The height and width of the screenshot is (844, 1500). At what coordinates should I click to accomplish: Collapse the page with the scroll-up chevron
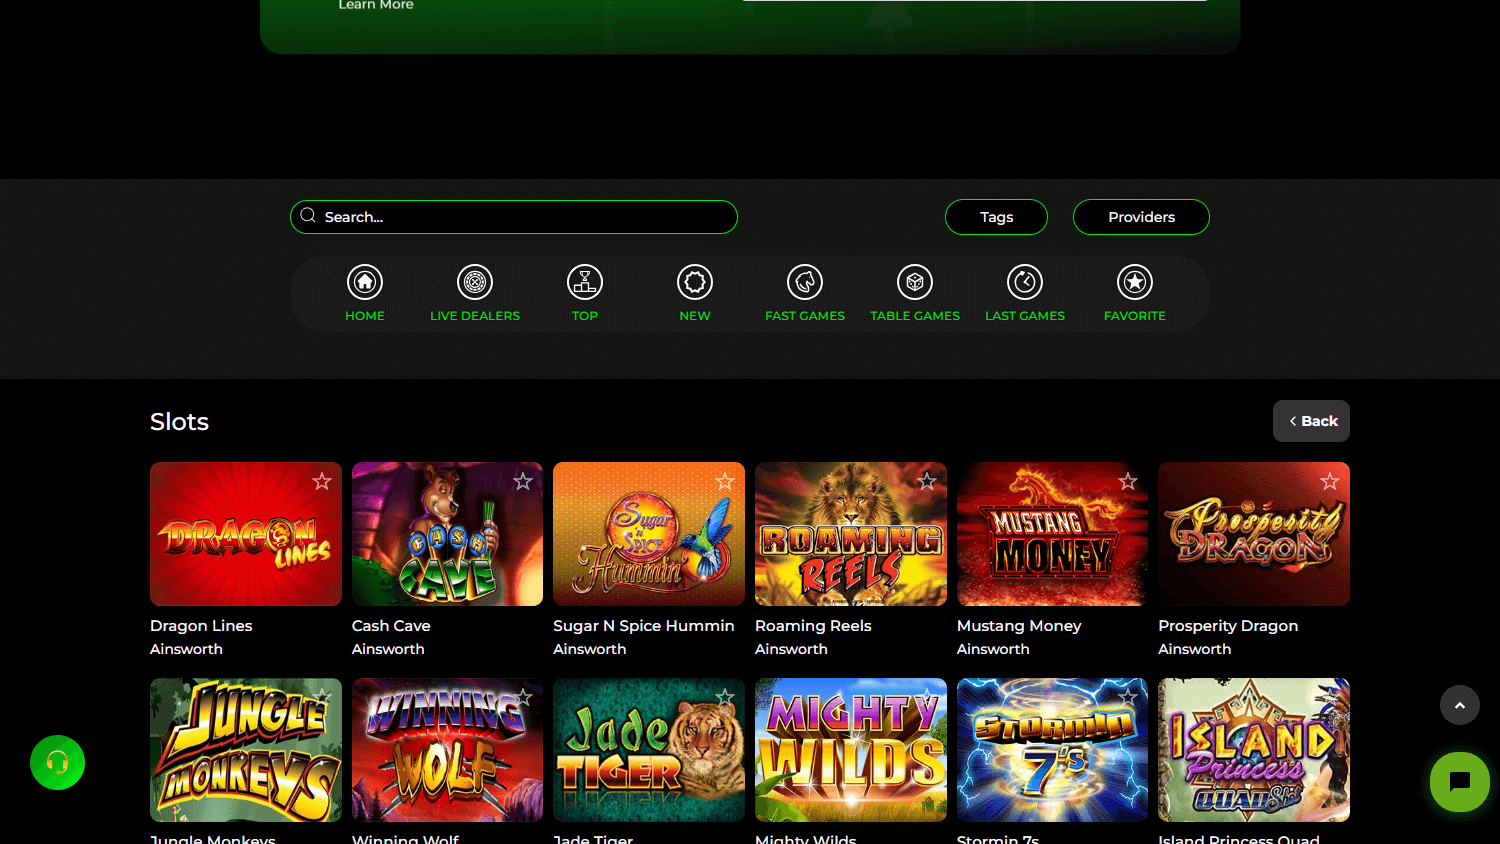click(x=1460, y=705)
